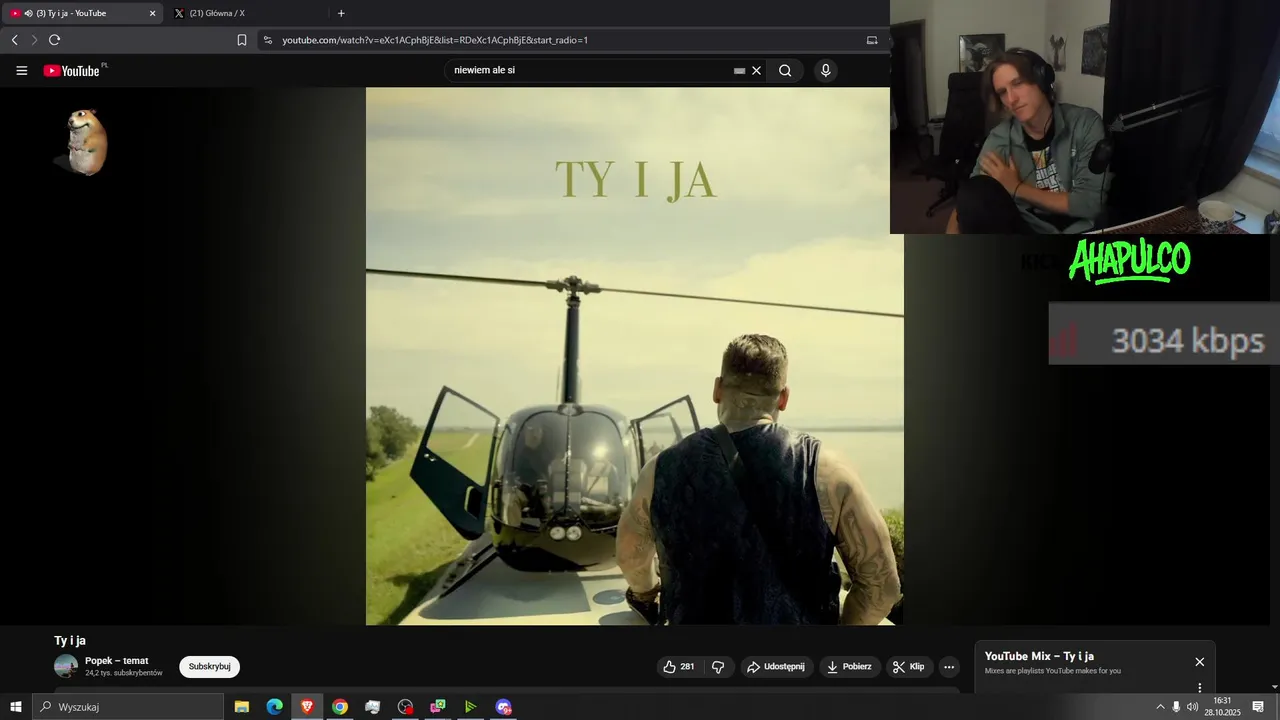
Task: Close the YouTube Mix panel
Action: tap(1200, 662)
